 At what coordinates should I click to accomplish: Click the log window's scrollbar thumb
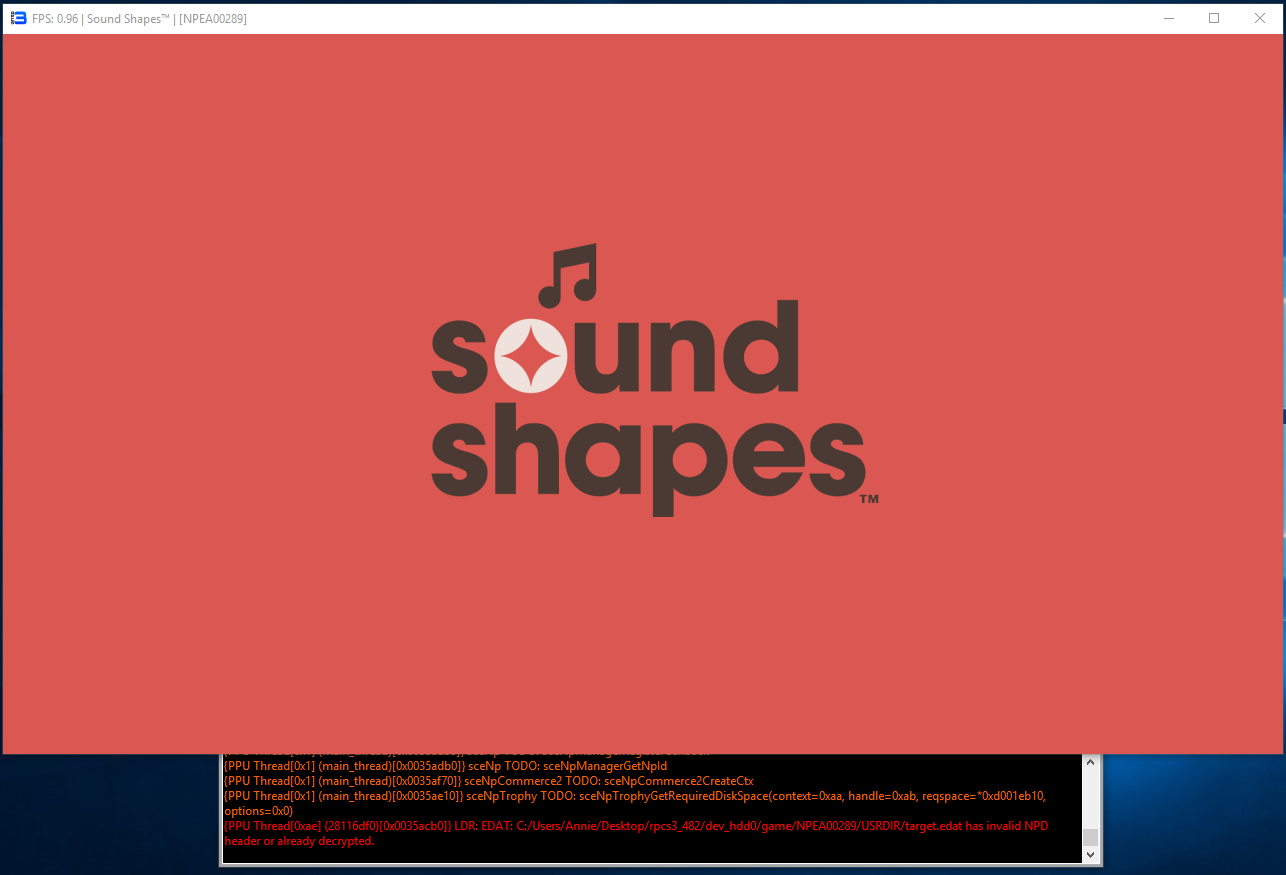pos(1091,838)
